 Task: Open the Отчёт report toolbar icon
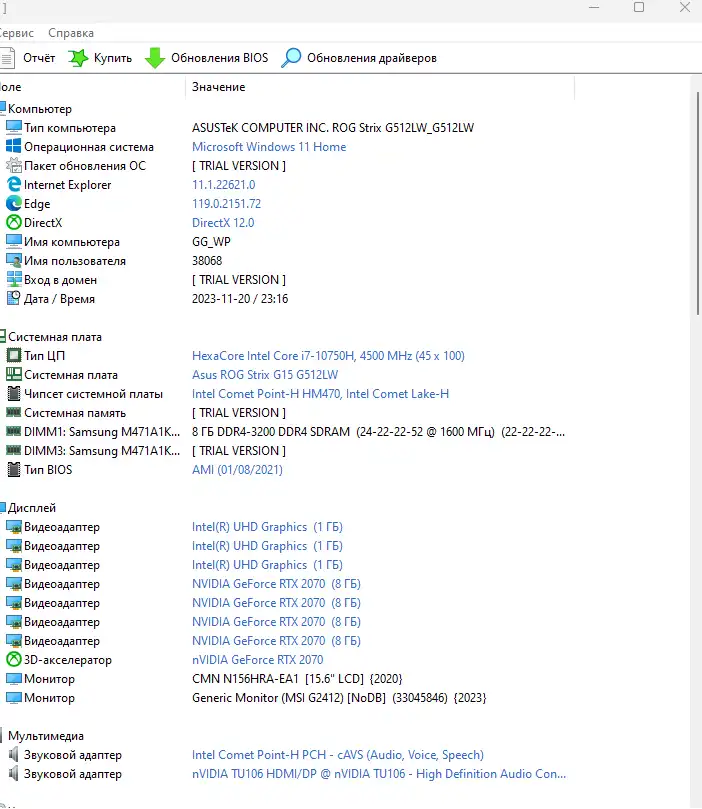point(7,58)
